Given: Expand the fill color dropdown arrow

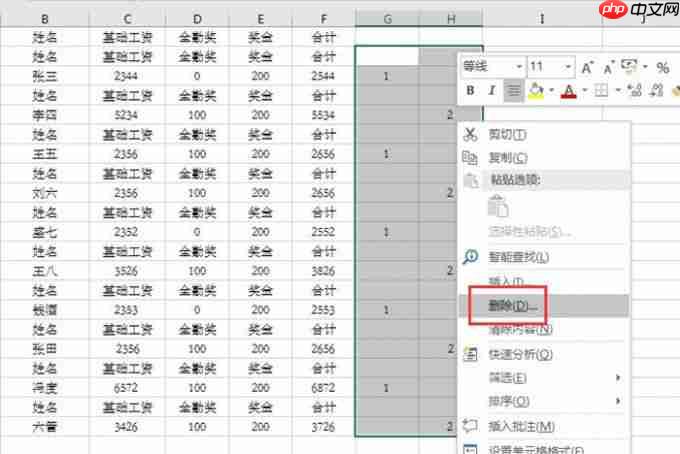Looking at the screenshot, I should pyautogui.click(x=552, y=91).
